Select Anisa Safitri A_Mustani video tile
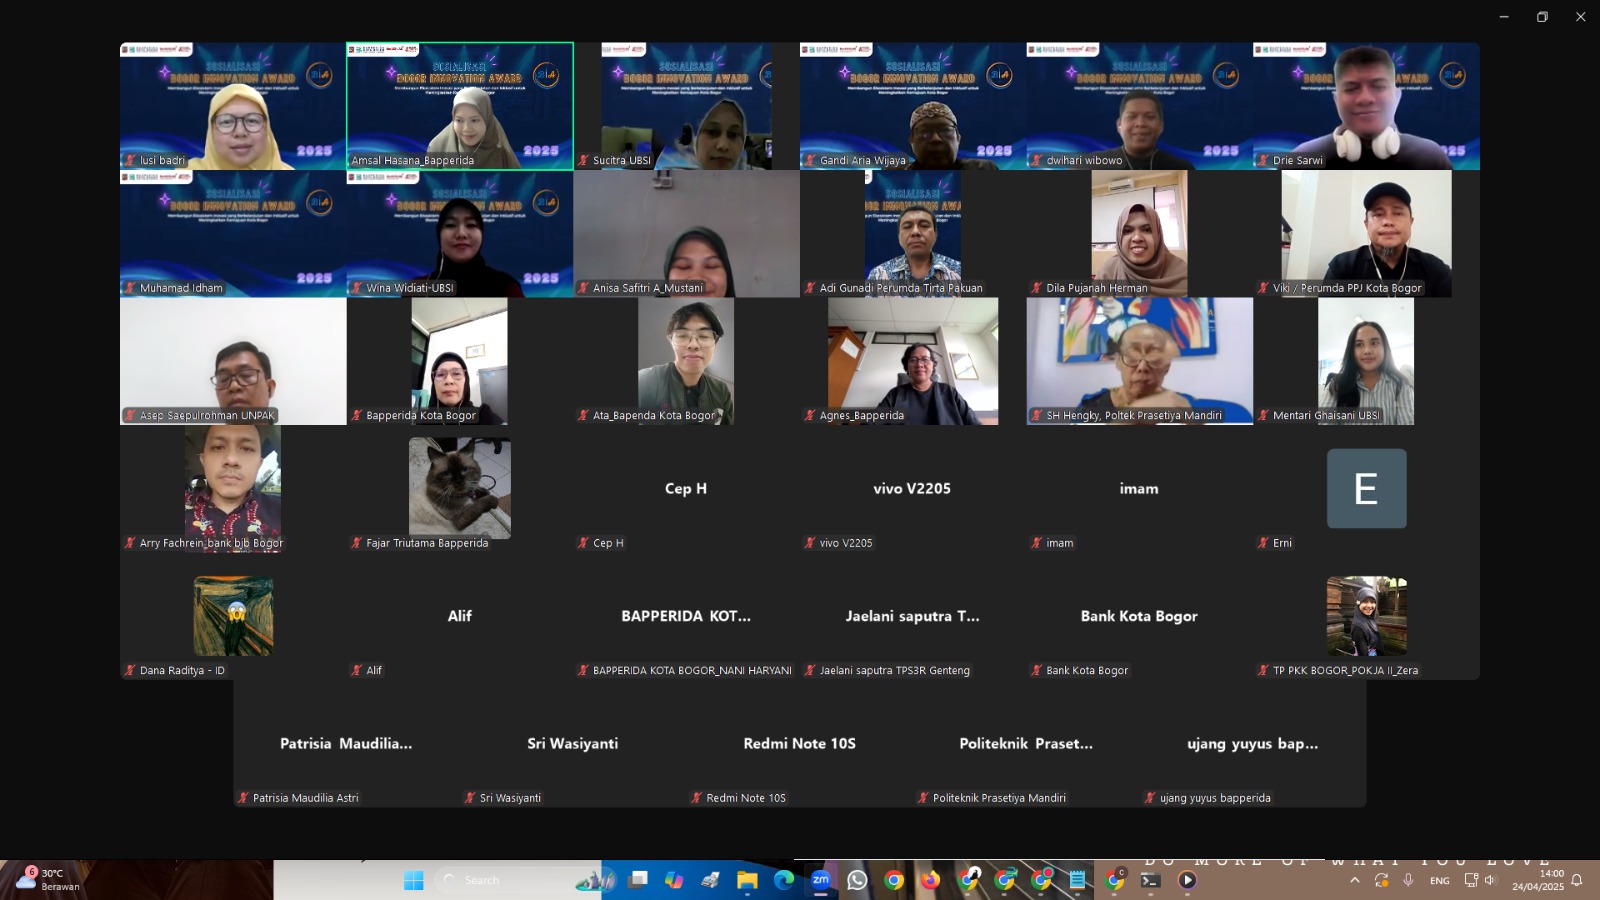Viewport: 1600px width, 900px height. point(686,233)
